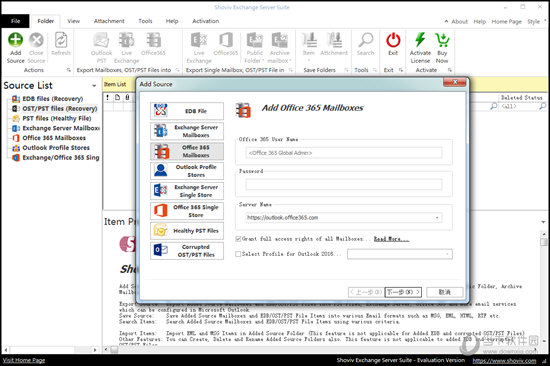Select Office 365 Mailboxes tree item
This screenshot has width=550, height=366.
pyautogui.click(x=54, y=138)
